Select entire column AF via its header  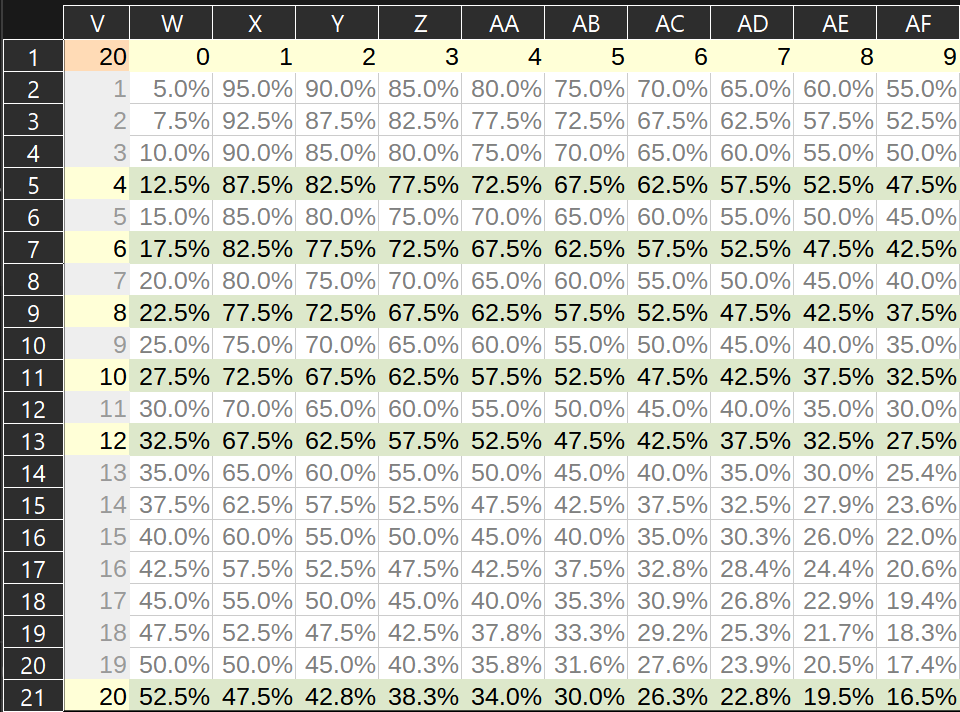click(x=918, y=25)
